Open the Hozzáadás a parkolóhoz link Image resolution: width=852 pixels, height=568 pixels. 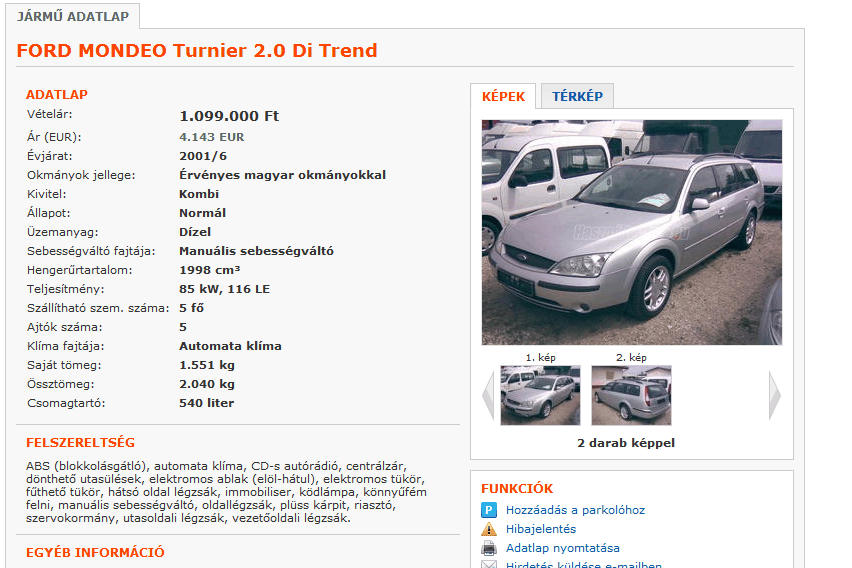[x=575, y=510]
